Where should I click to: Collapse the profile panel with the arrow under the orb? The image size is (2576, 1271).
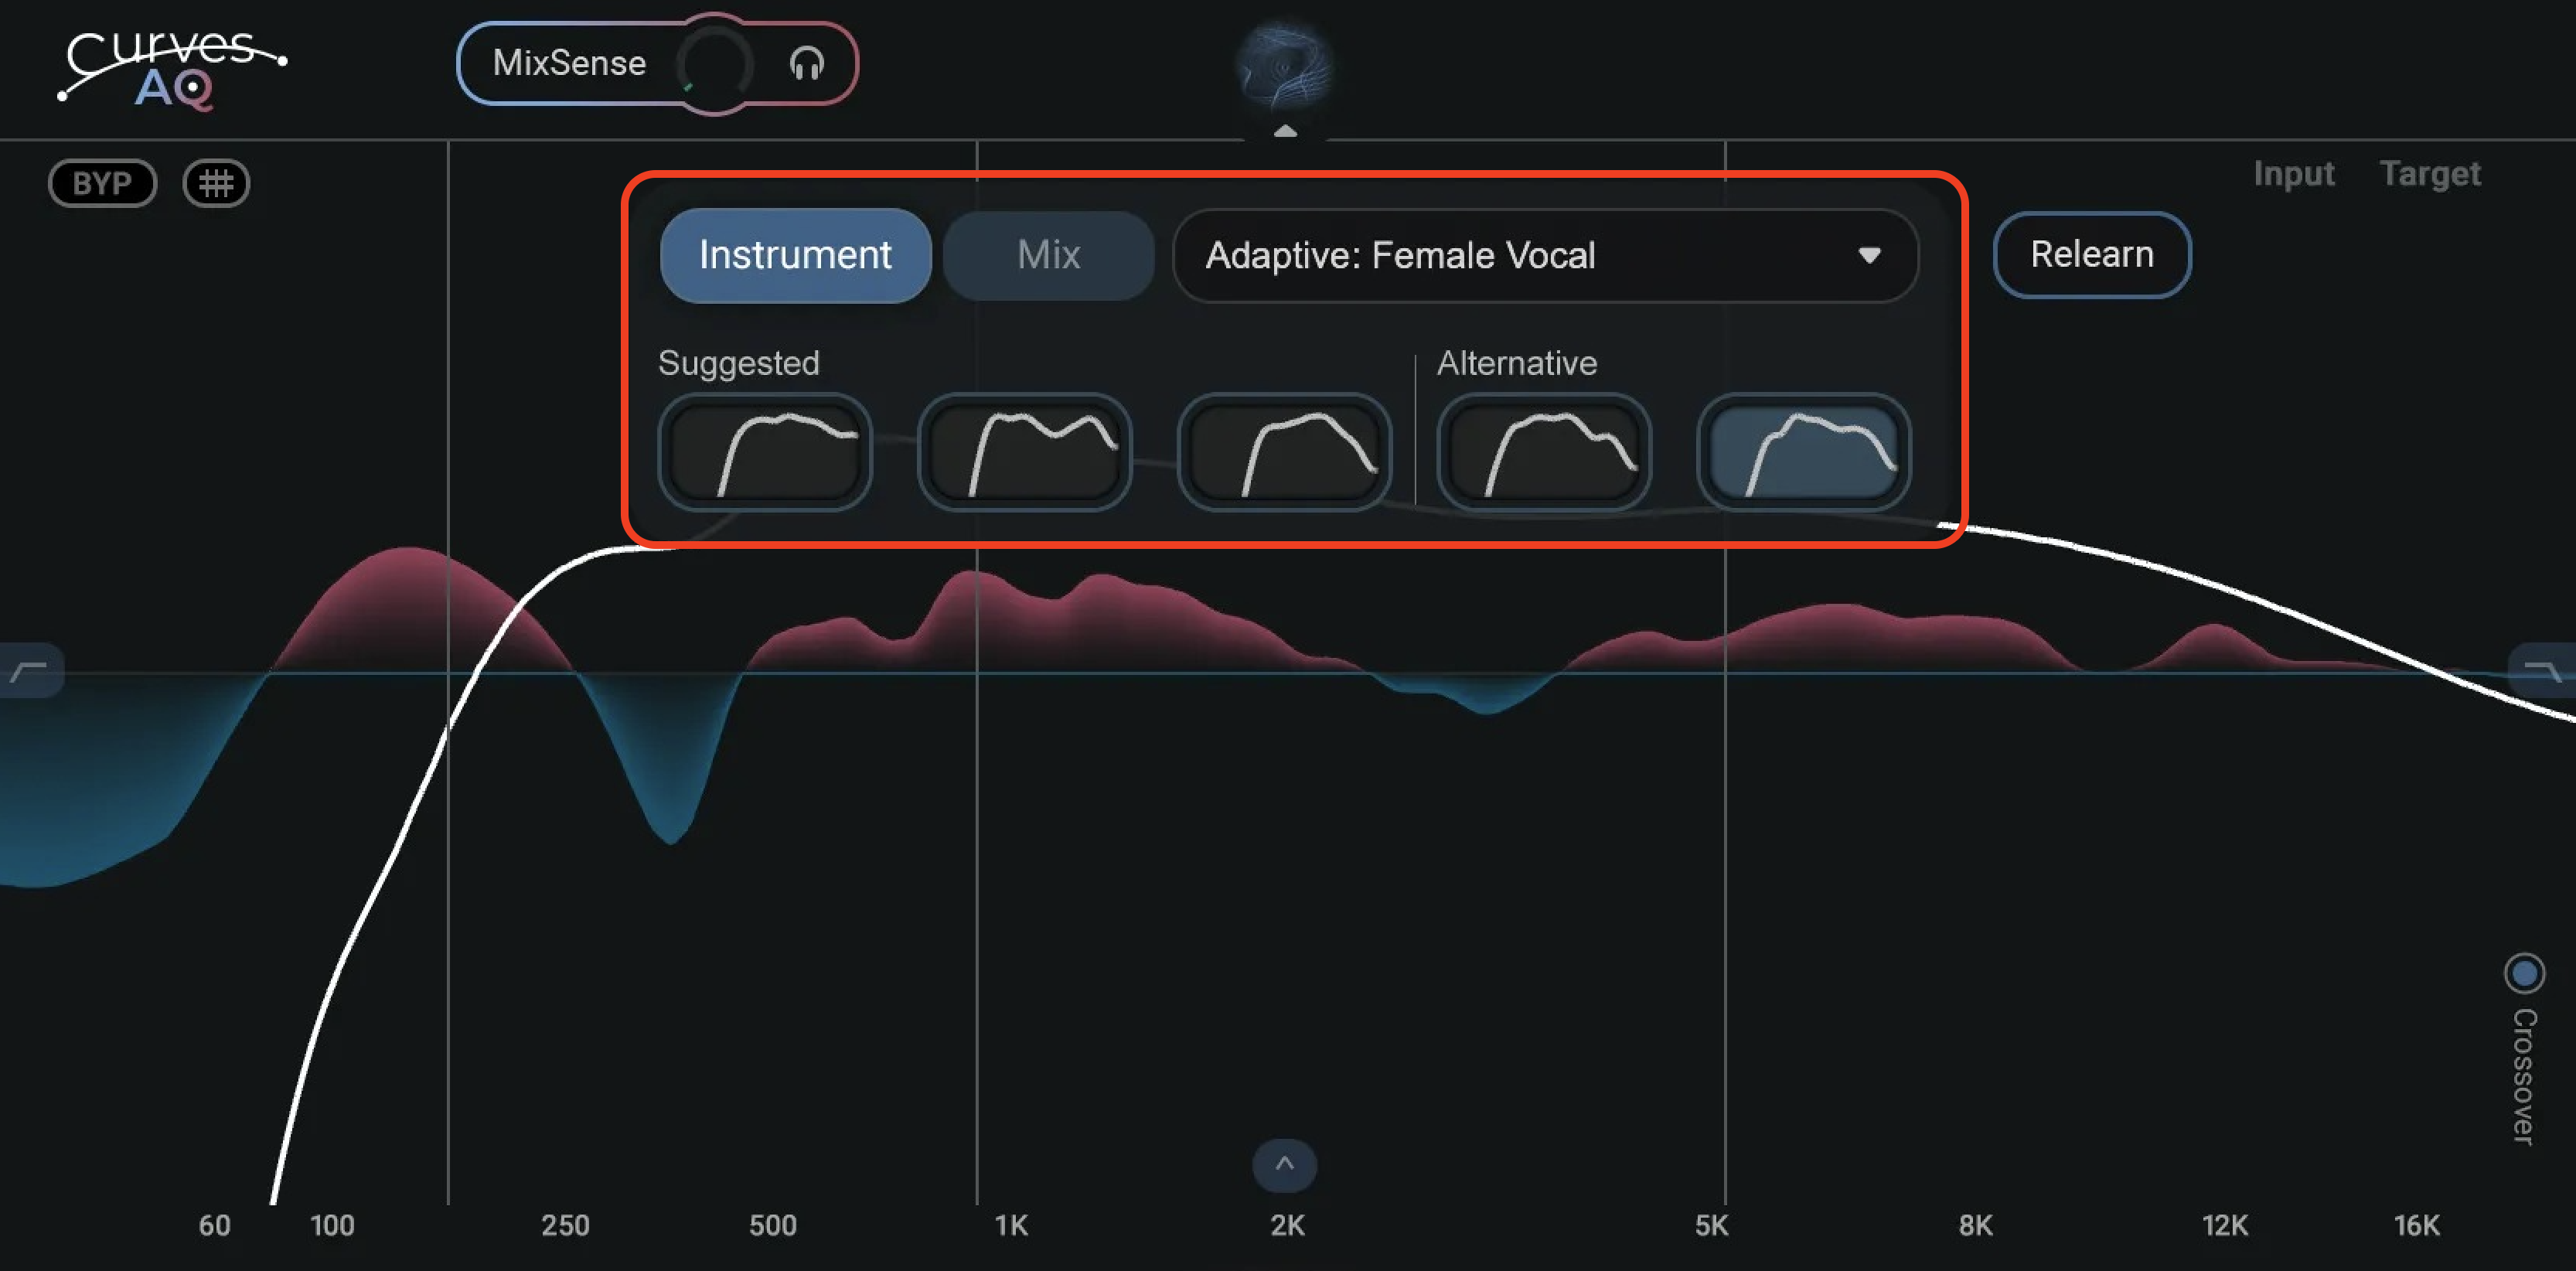pyautogui.click(x=1285, y=131)
